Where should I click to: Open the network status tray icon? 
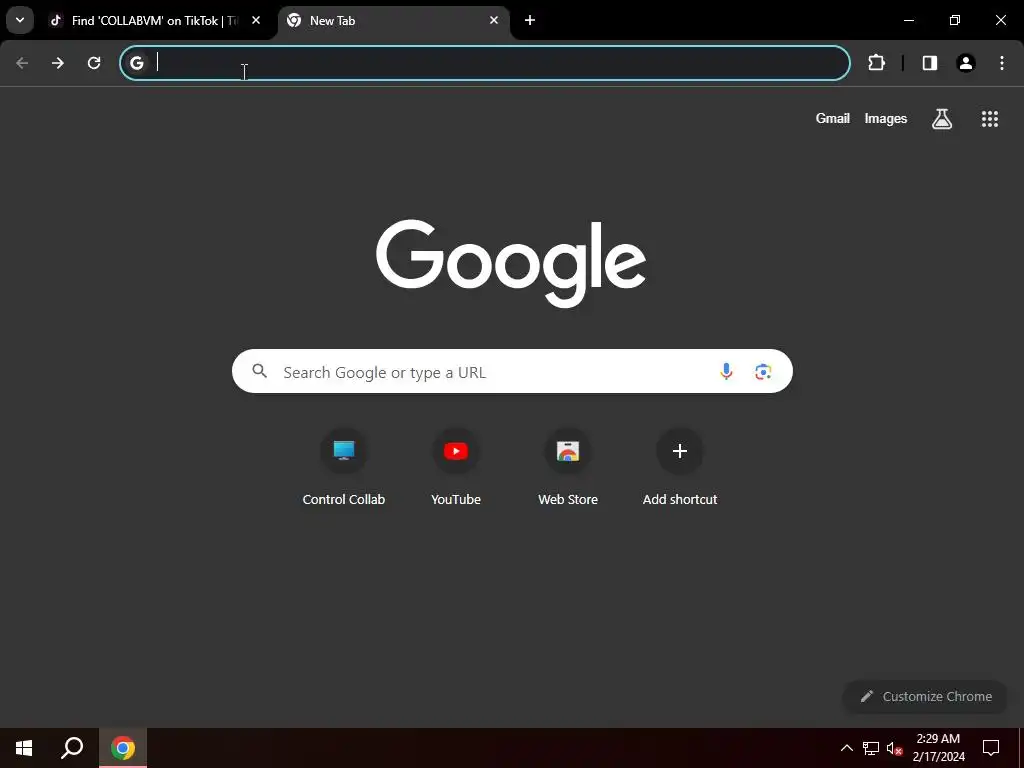[x=871, y=748]
